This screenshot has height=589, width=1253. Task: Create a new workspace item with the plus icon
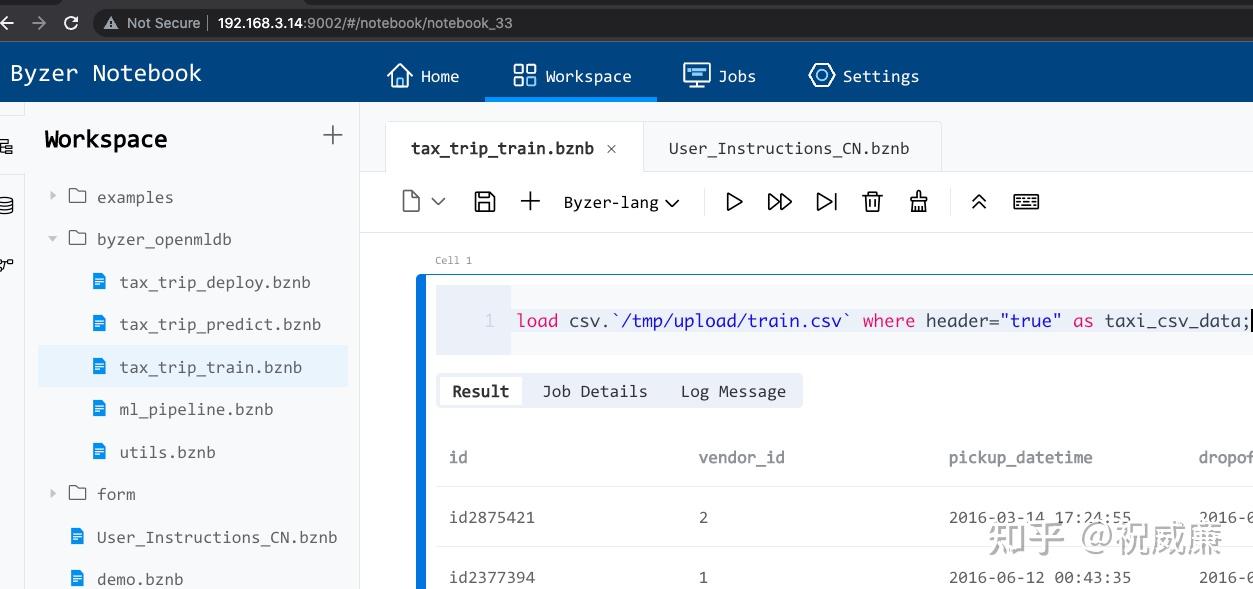(x=333, y=136)
